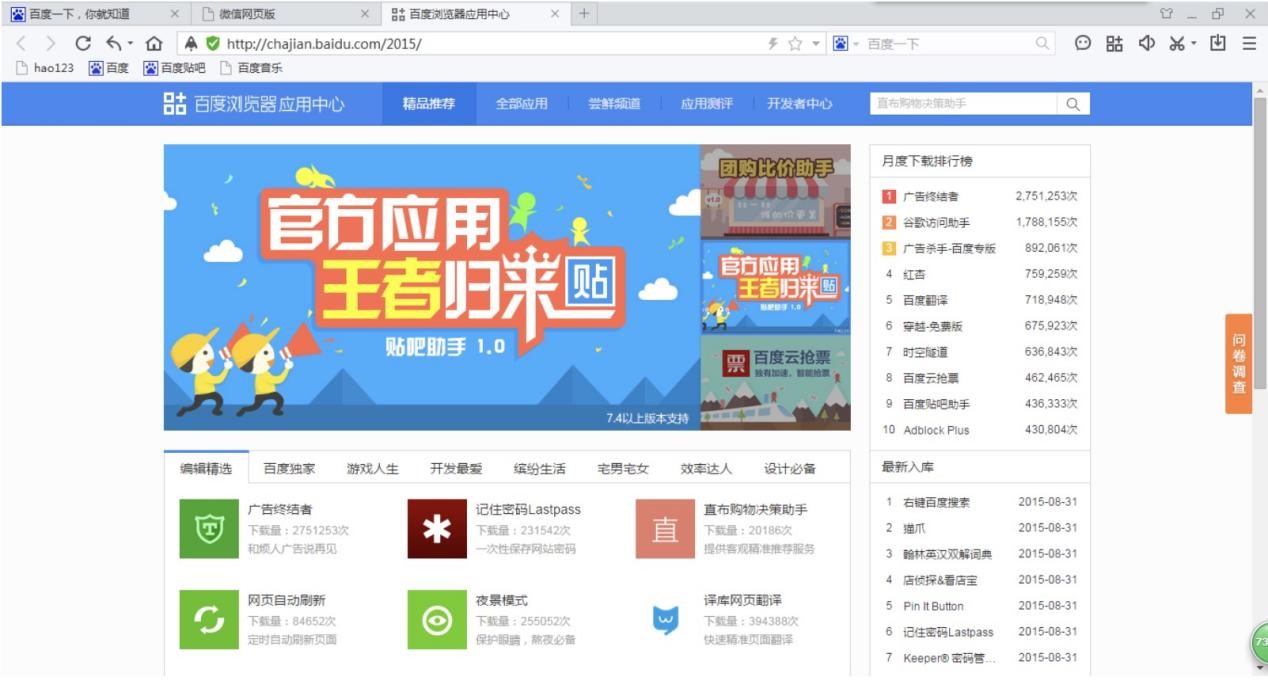Open the 贴吧助手 1.0 main banner

coord(431,287)
